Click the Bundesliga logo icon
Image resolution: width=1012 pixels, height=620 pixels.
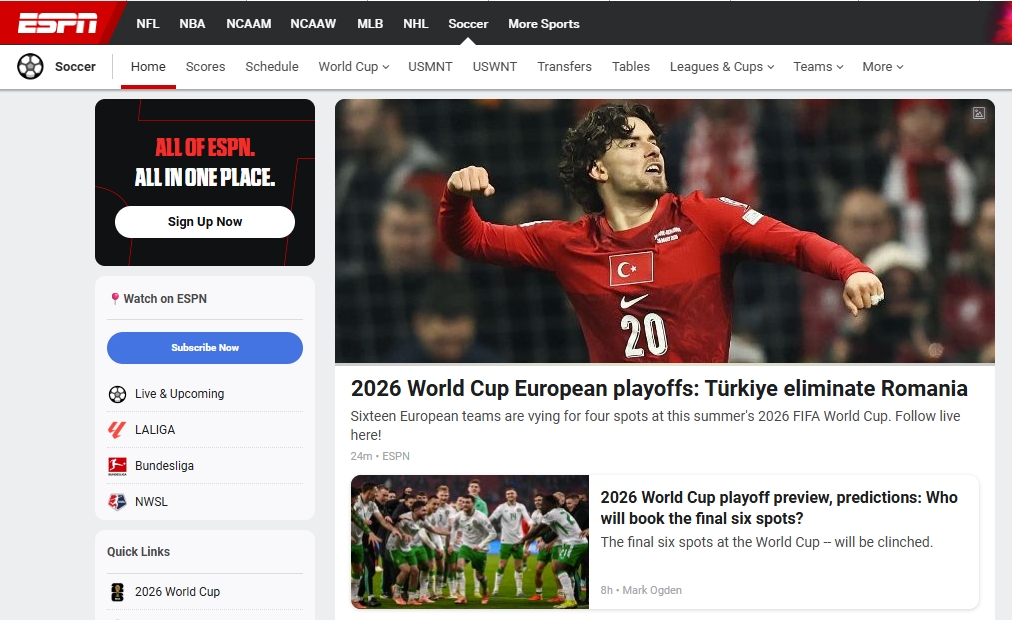point(117,466)
